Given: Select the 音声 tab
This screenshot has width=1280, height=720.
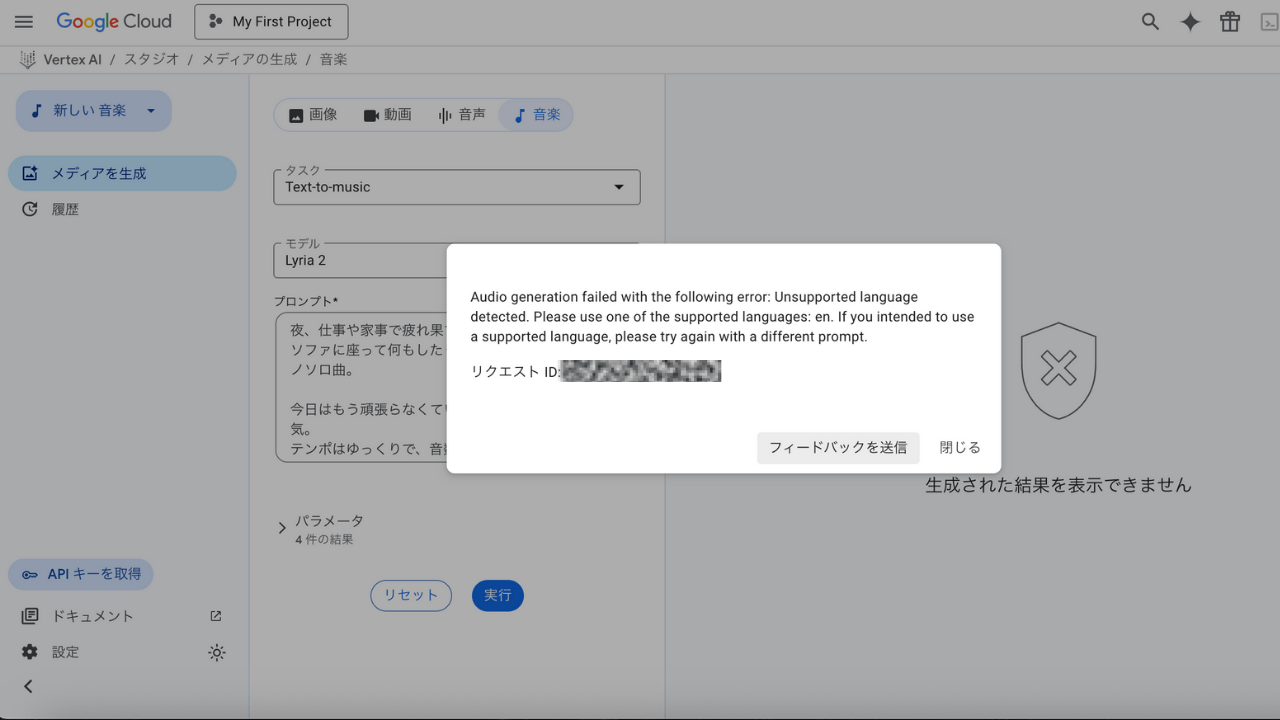Looking at the screenshot, I should pyautogui.click(x=462, y=115).
